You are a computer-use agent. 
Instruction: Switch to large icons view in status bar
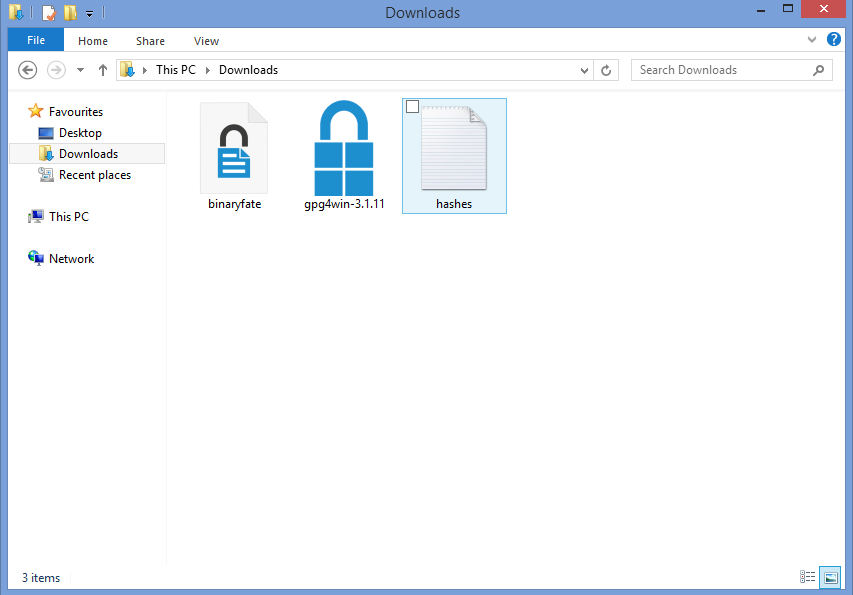831,577
